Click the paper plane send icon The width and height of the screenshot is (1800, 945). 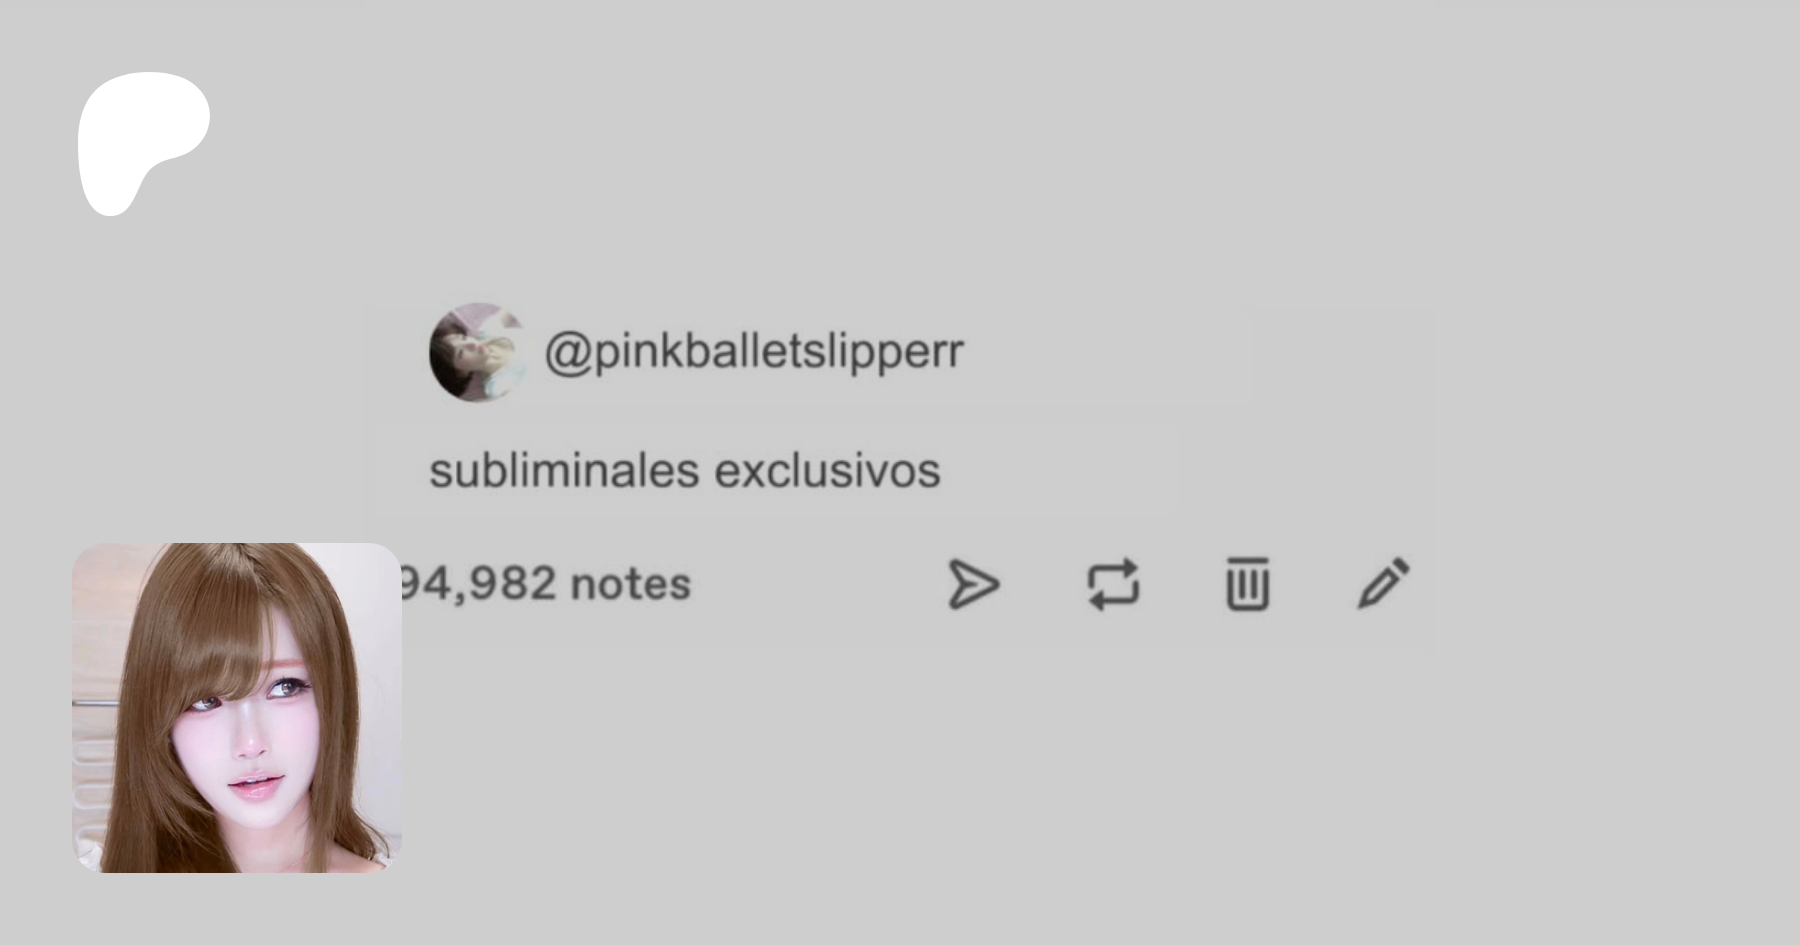(x=973, y=585)
